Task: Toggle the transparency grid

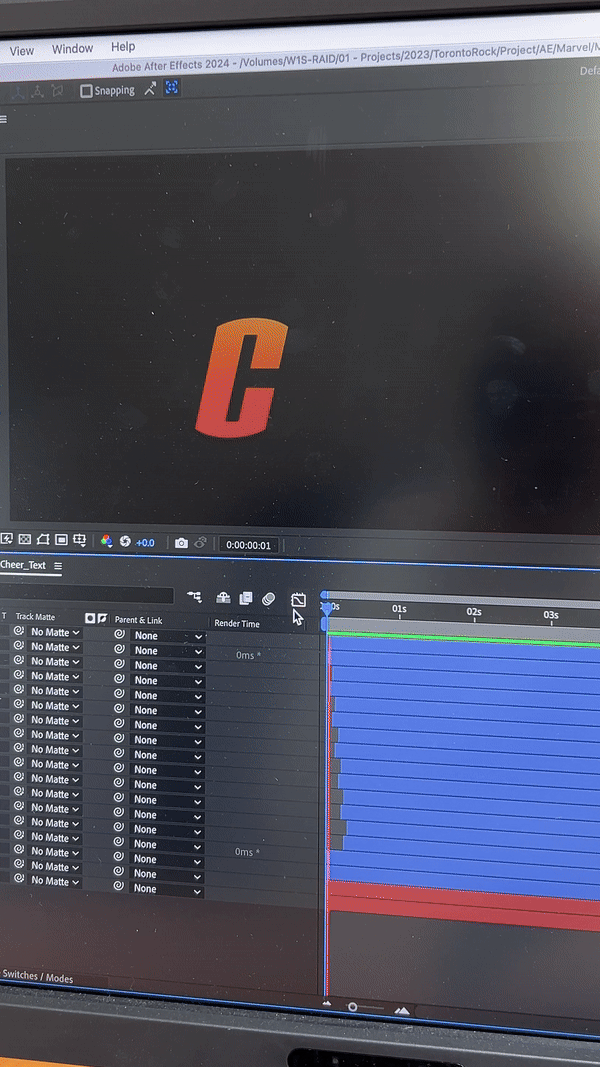Action: 25,540
